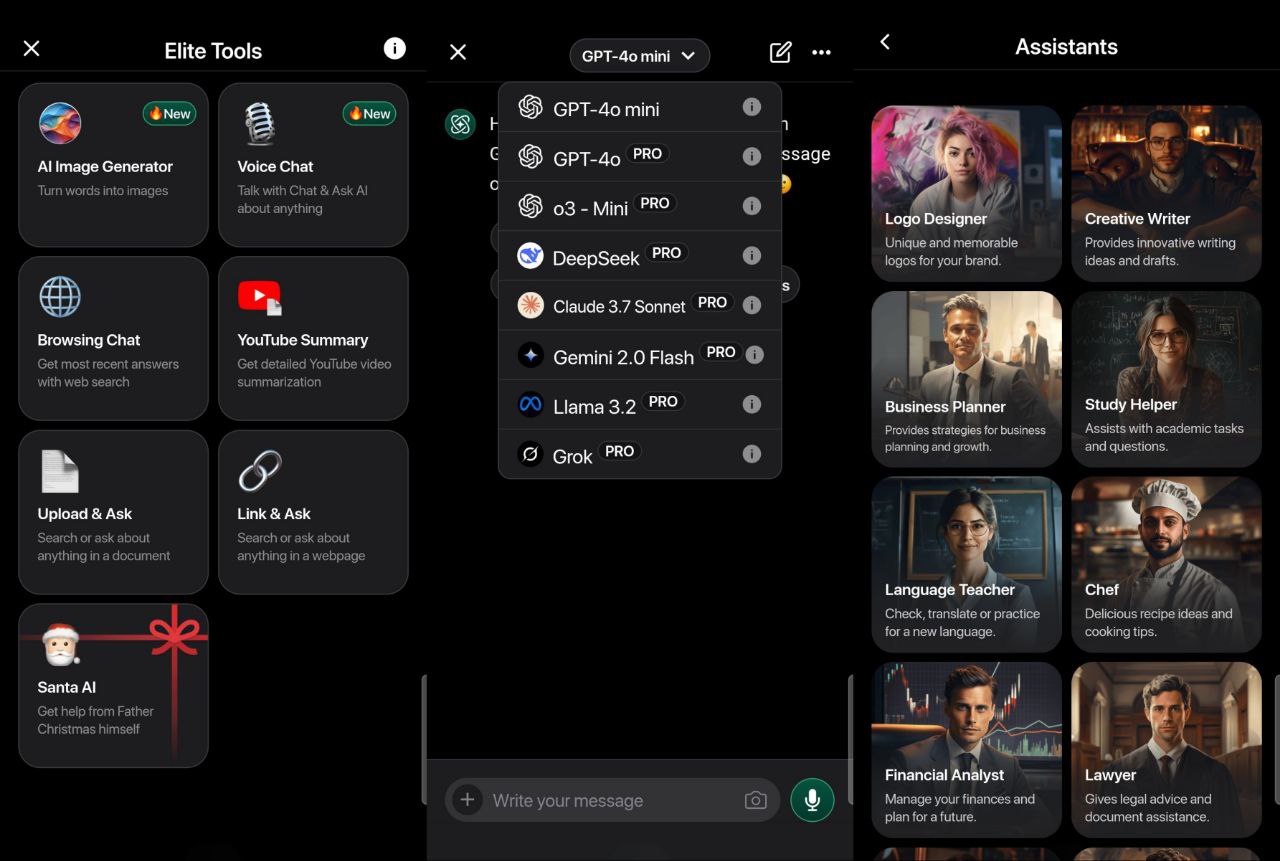1280x861 pixels.
Task: Open the Language Teacher assistant
Action: 966,564
